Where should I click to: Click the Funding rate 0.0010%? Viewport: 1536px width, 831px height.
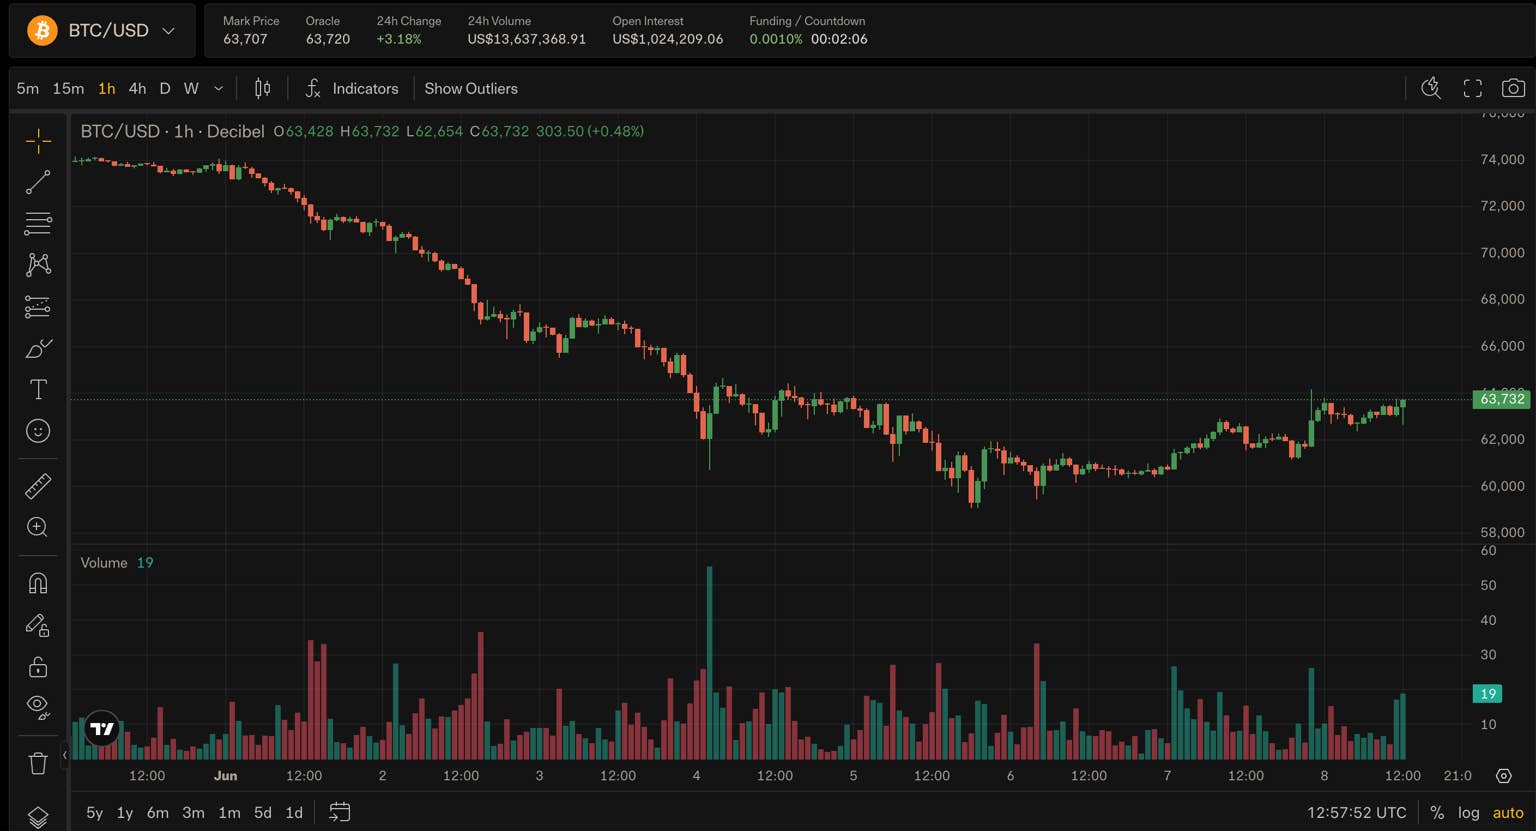pyautogui.click(x=776, y=39)
